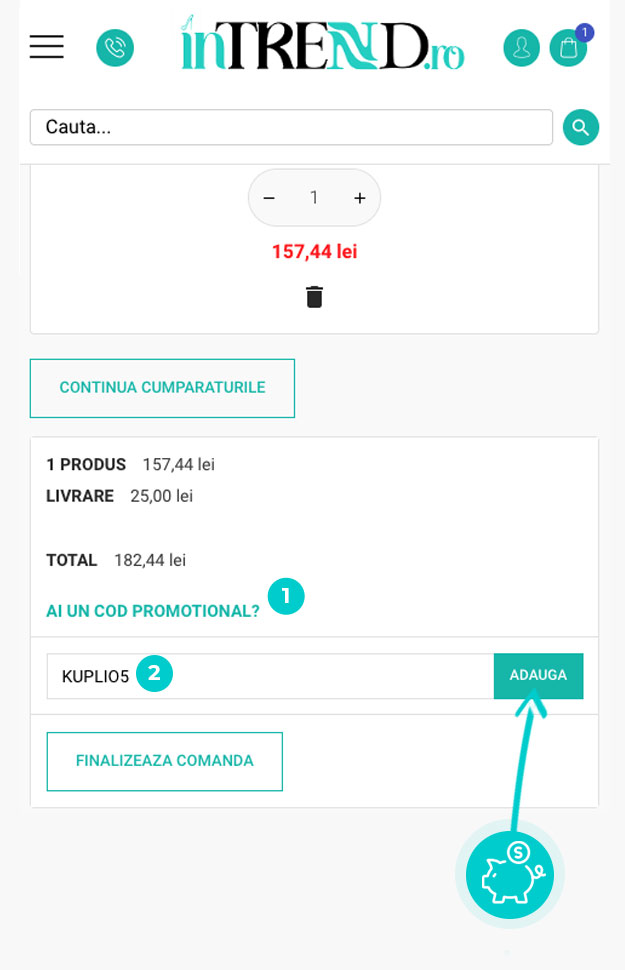Image resolution: width=625 pixels, height=970 pixels.
Task: Click the search magnifier button
Action: tap(581, 127)
